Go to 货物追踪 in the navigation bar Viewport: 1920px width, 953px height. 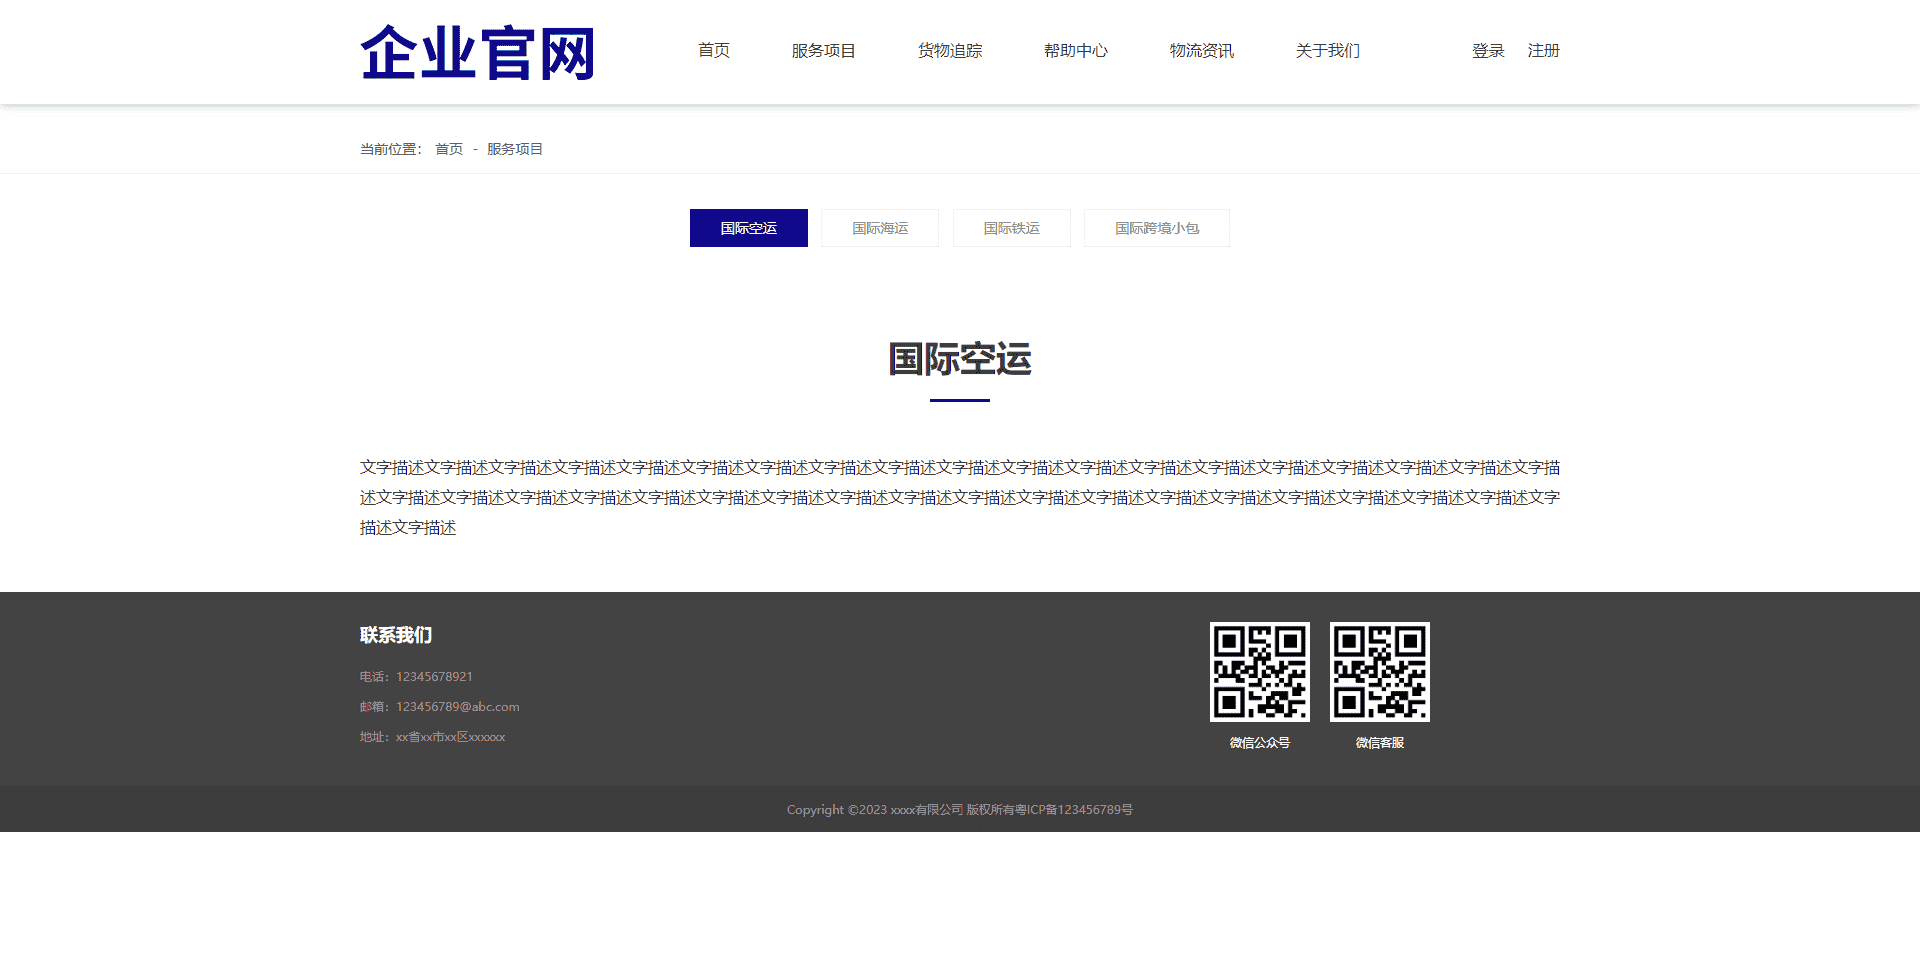(x=950, y=51)
